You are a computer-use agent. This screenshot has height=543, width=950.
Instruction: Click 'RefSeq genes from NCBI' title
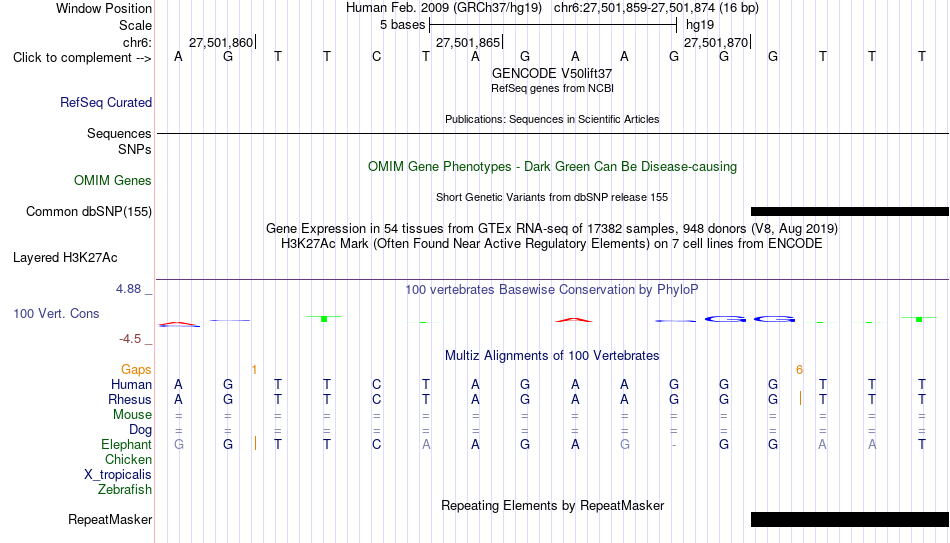[552, 88]
